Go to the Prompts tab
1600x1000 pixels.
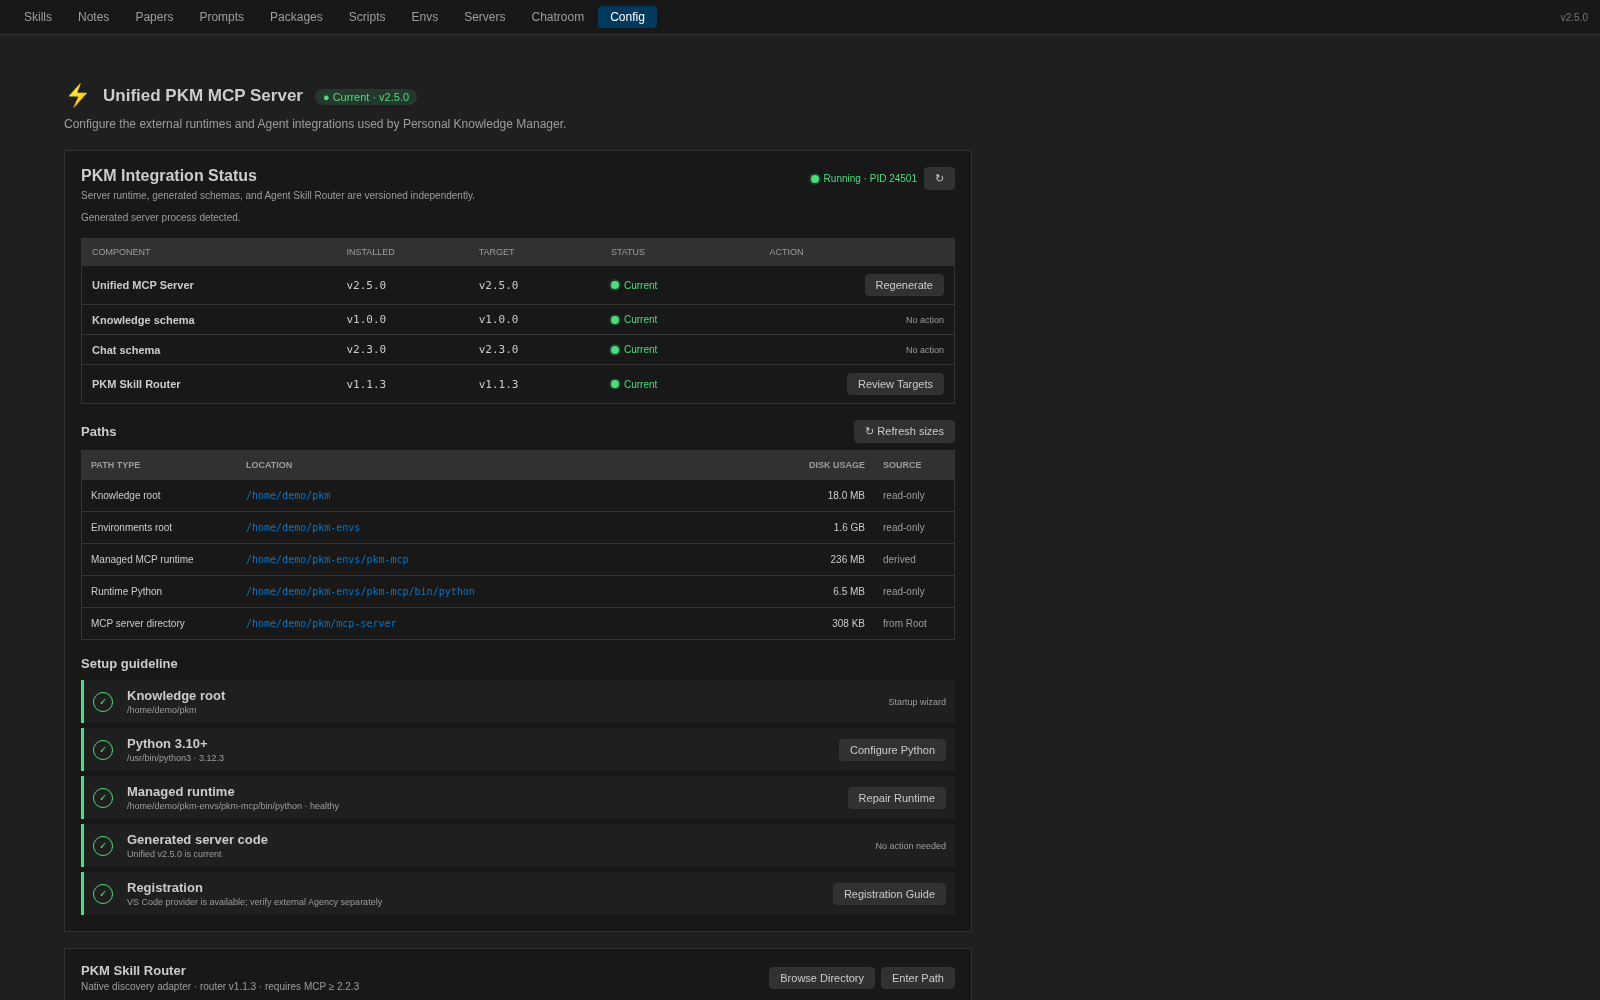(221, 17)
